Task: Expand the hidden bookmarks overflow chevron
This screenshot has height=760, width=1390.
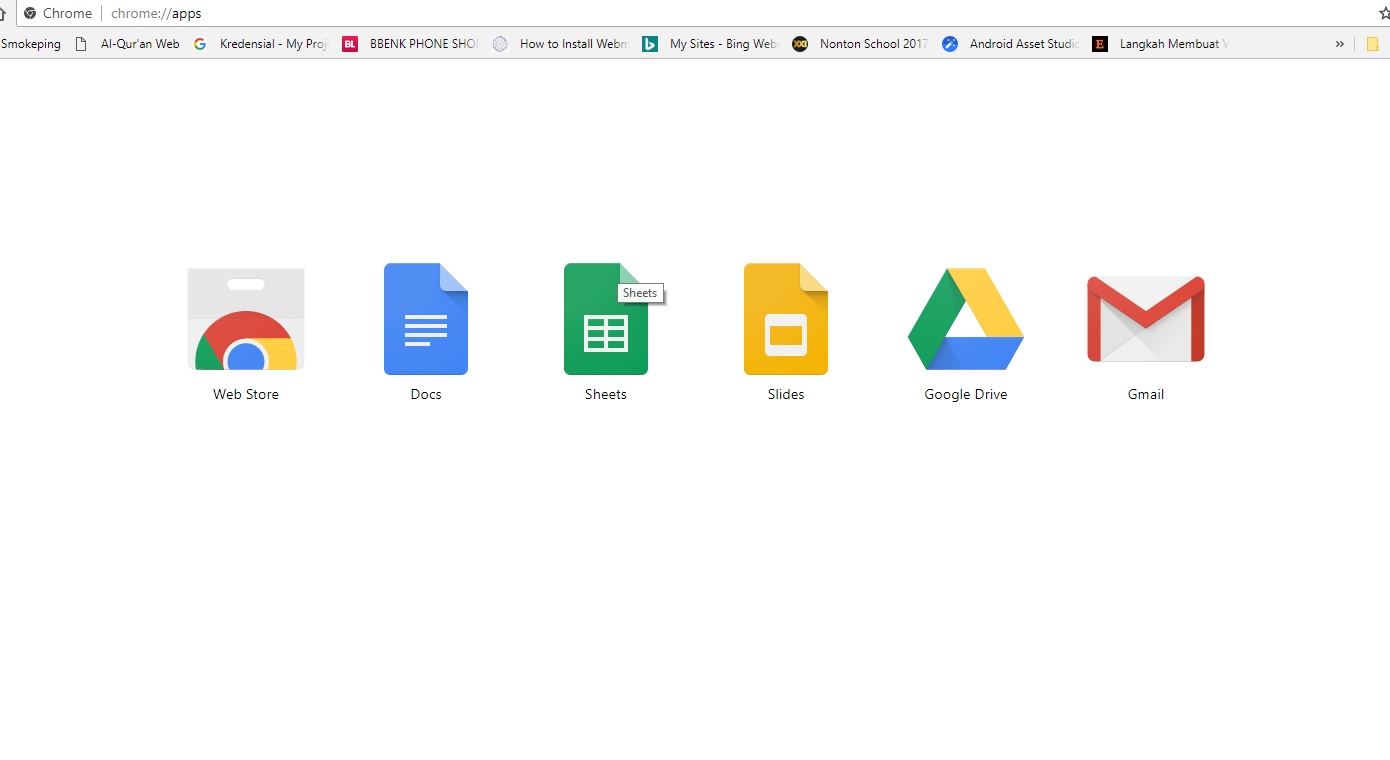Action: 1340,43
